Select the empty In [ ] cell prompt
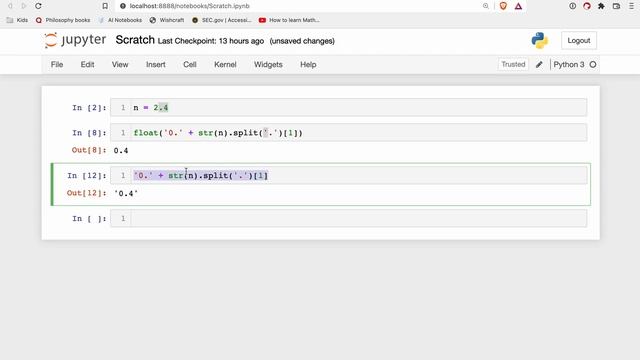This screenshot has height=360, width=640. pos(89,218)
